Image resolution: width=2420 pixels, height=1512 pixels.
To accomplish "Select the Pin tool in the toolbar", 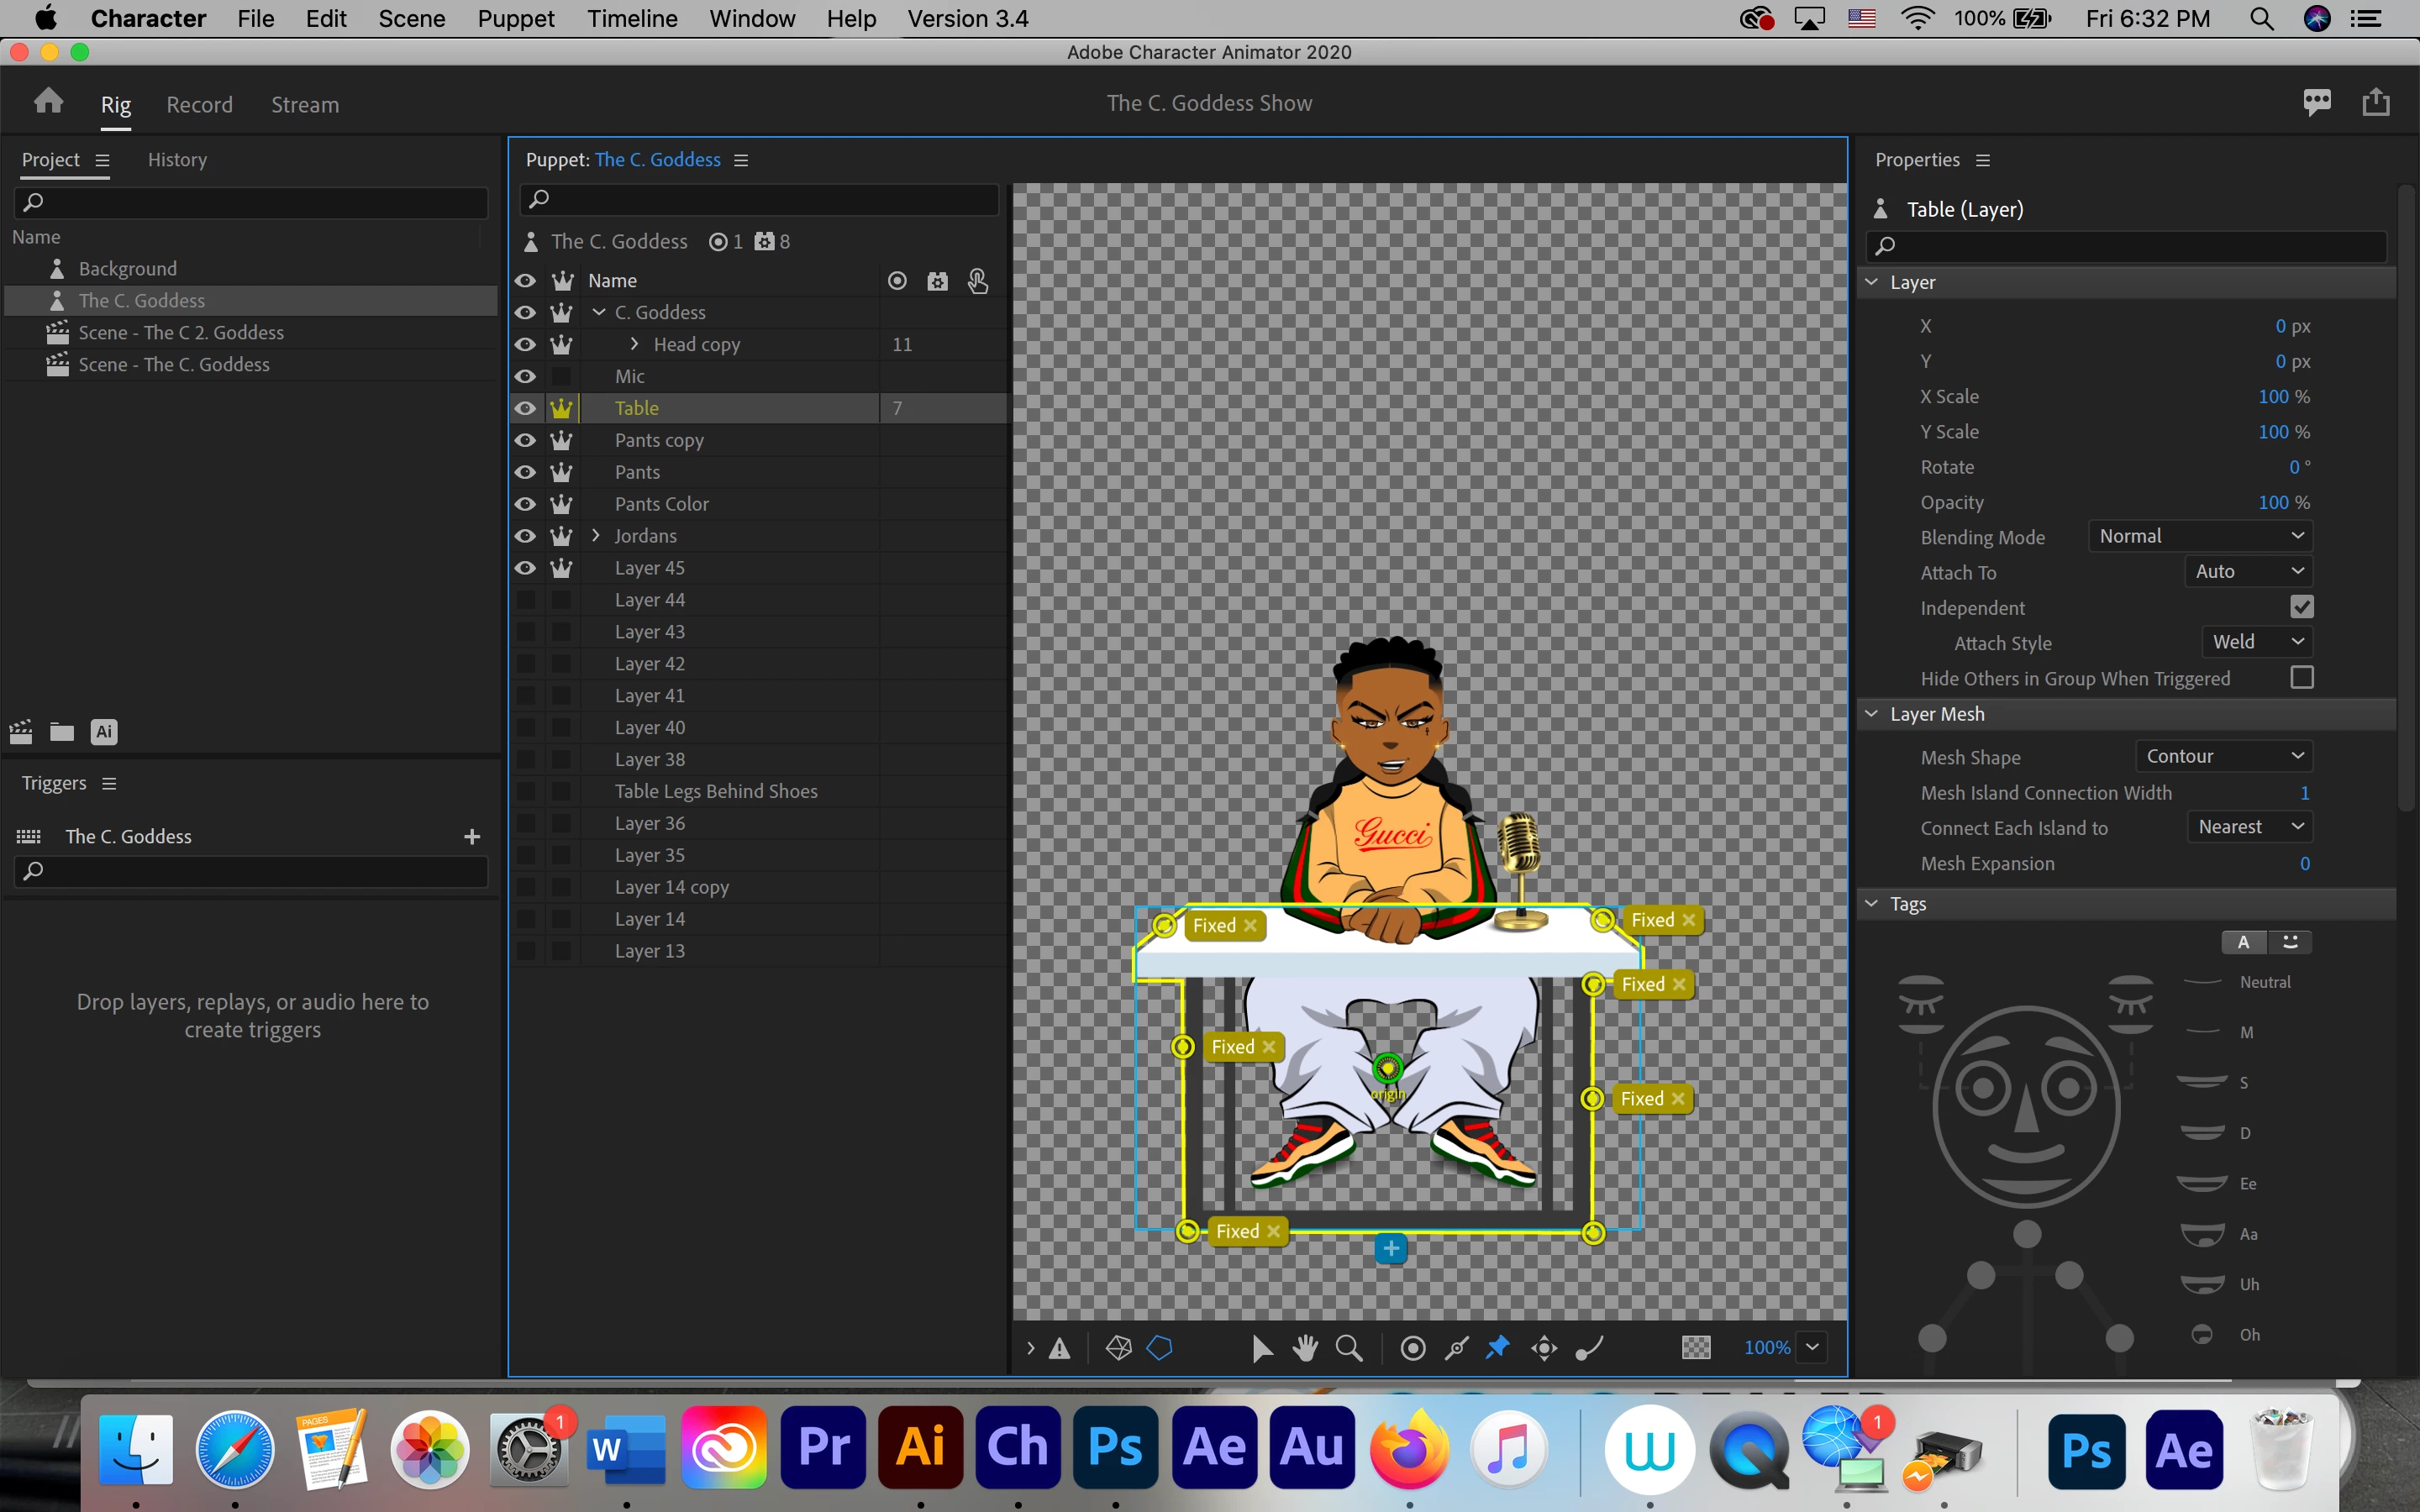I will click(x=1498, y=1348).
